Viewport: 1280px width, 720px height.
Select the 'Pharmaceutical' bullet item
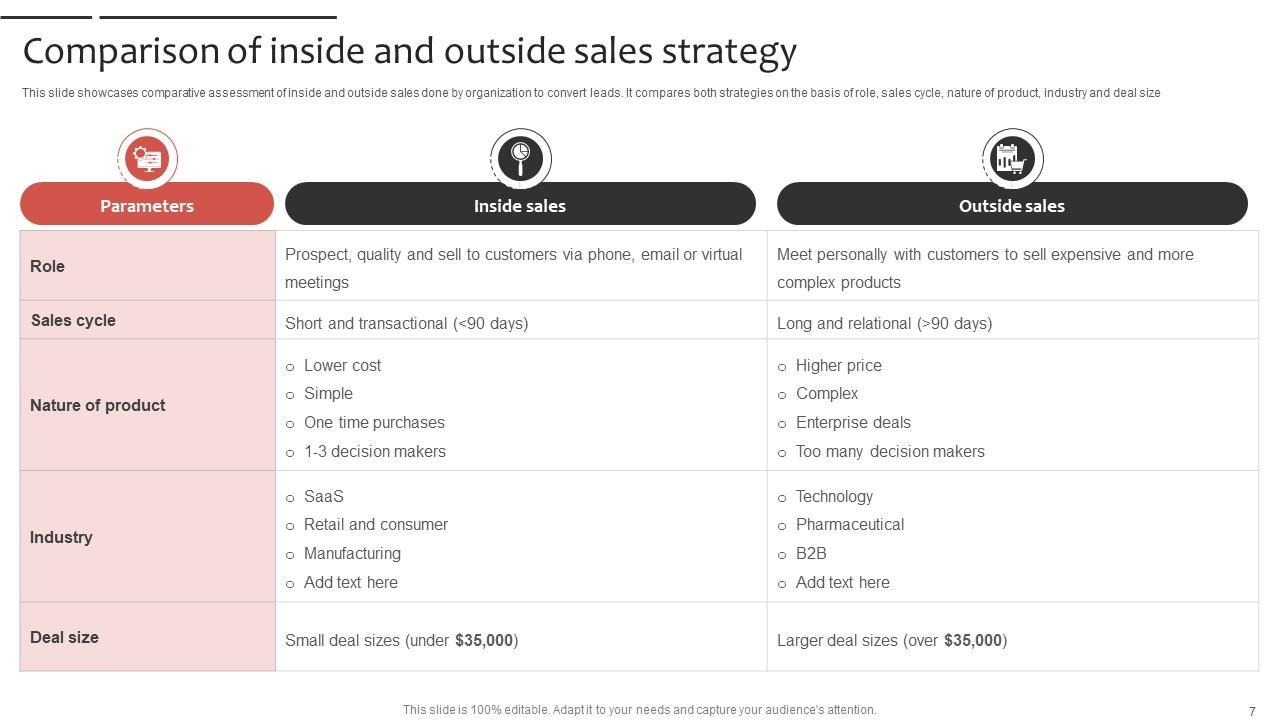tap(849, 524)
